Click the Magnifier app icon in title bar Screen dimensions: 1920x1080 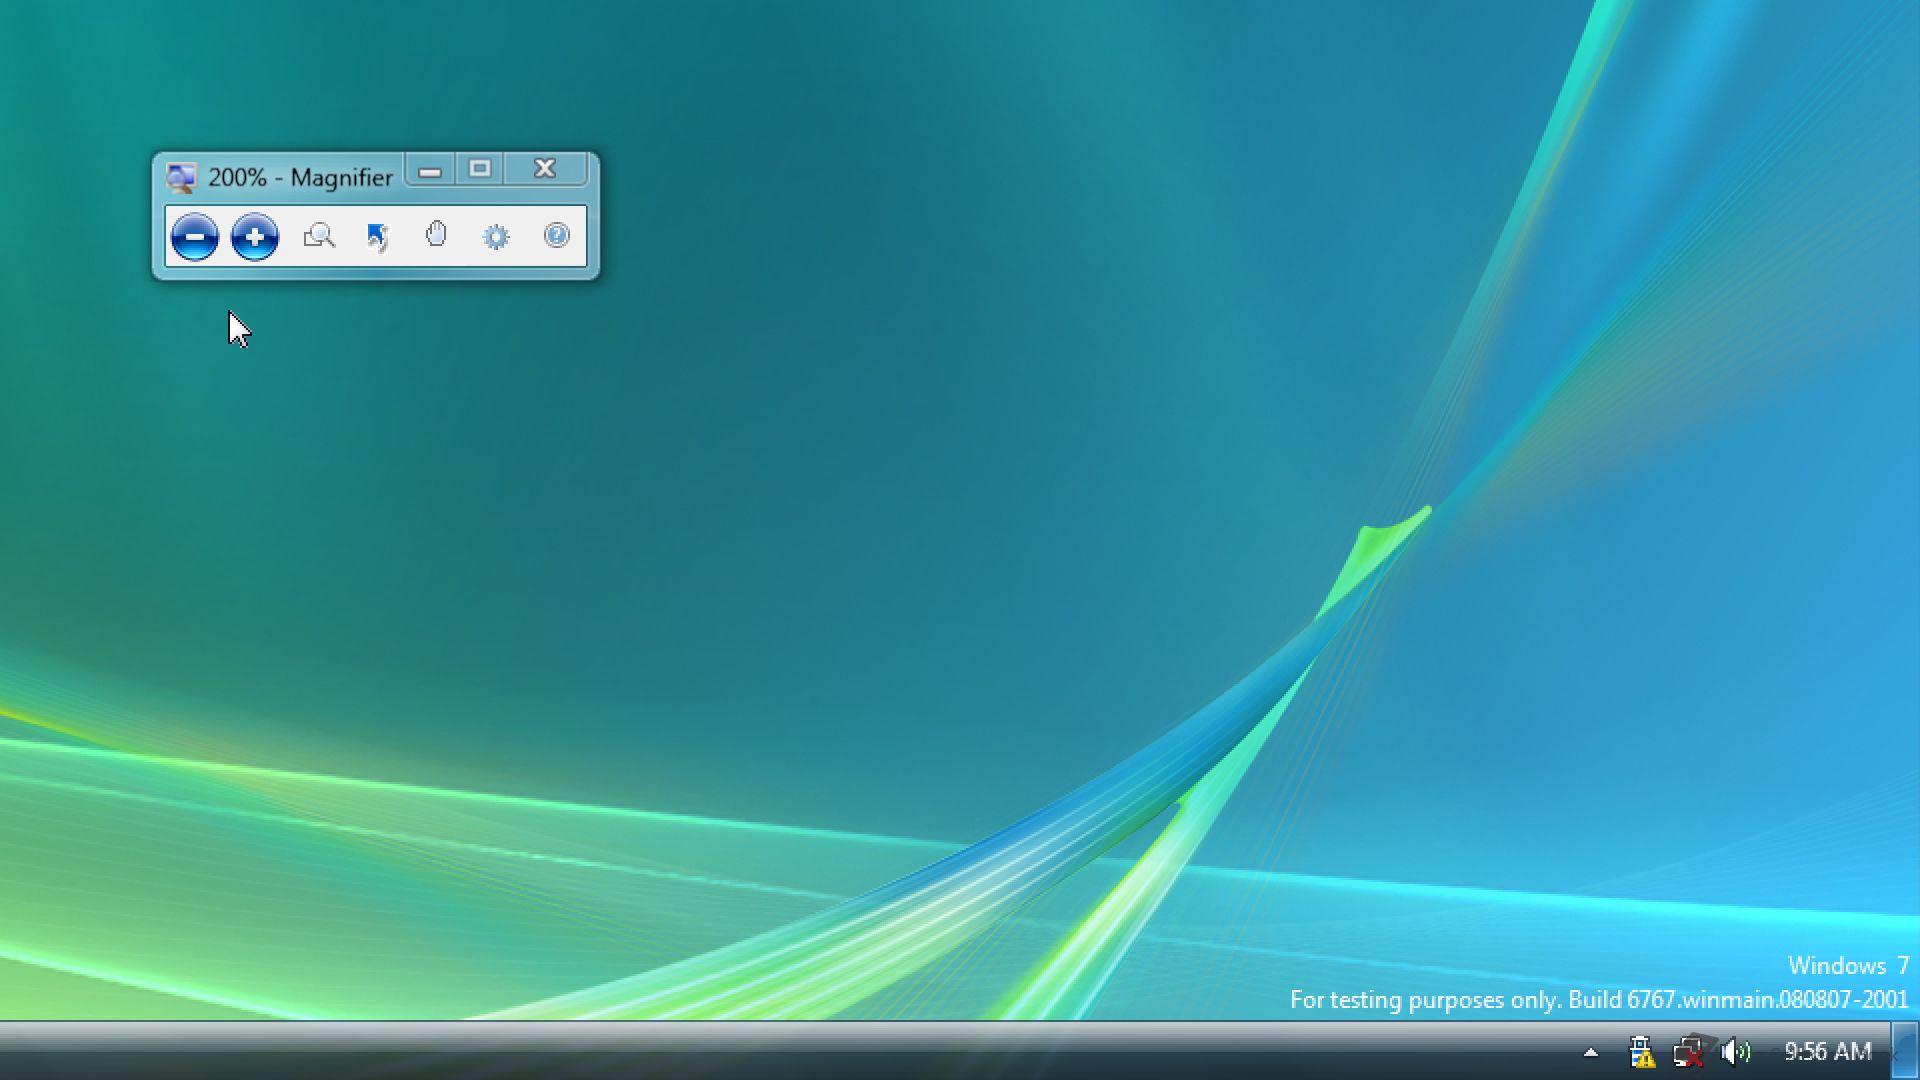[181, 178]
